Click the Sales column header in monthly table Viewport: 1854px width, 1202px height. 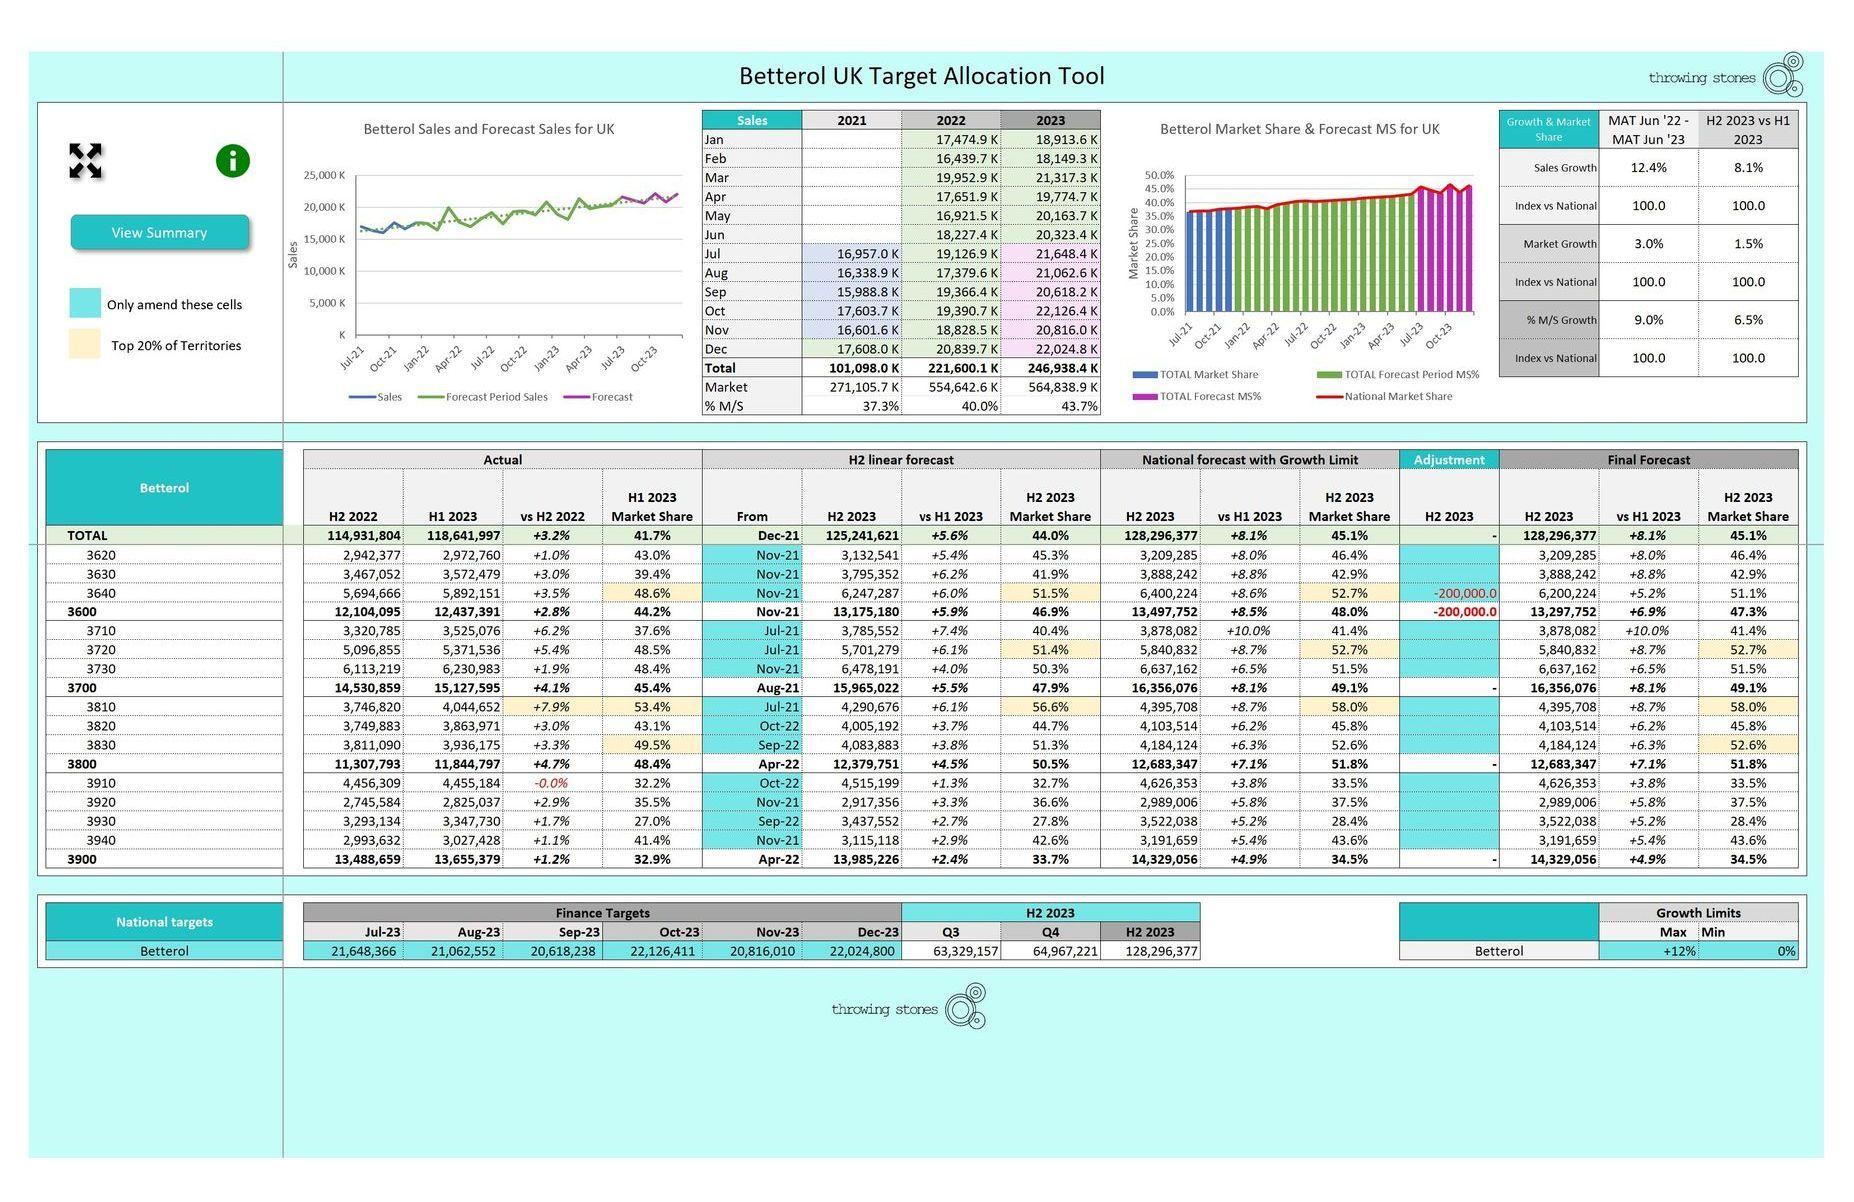tap(752, 120)
